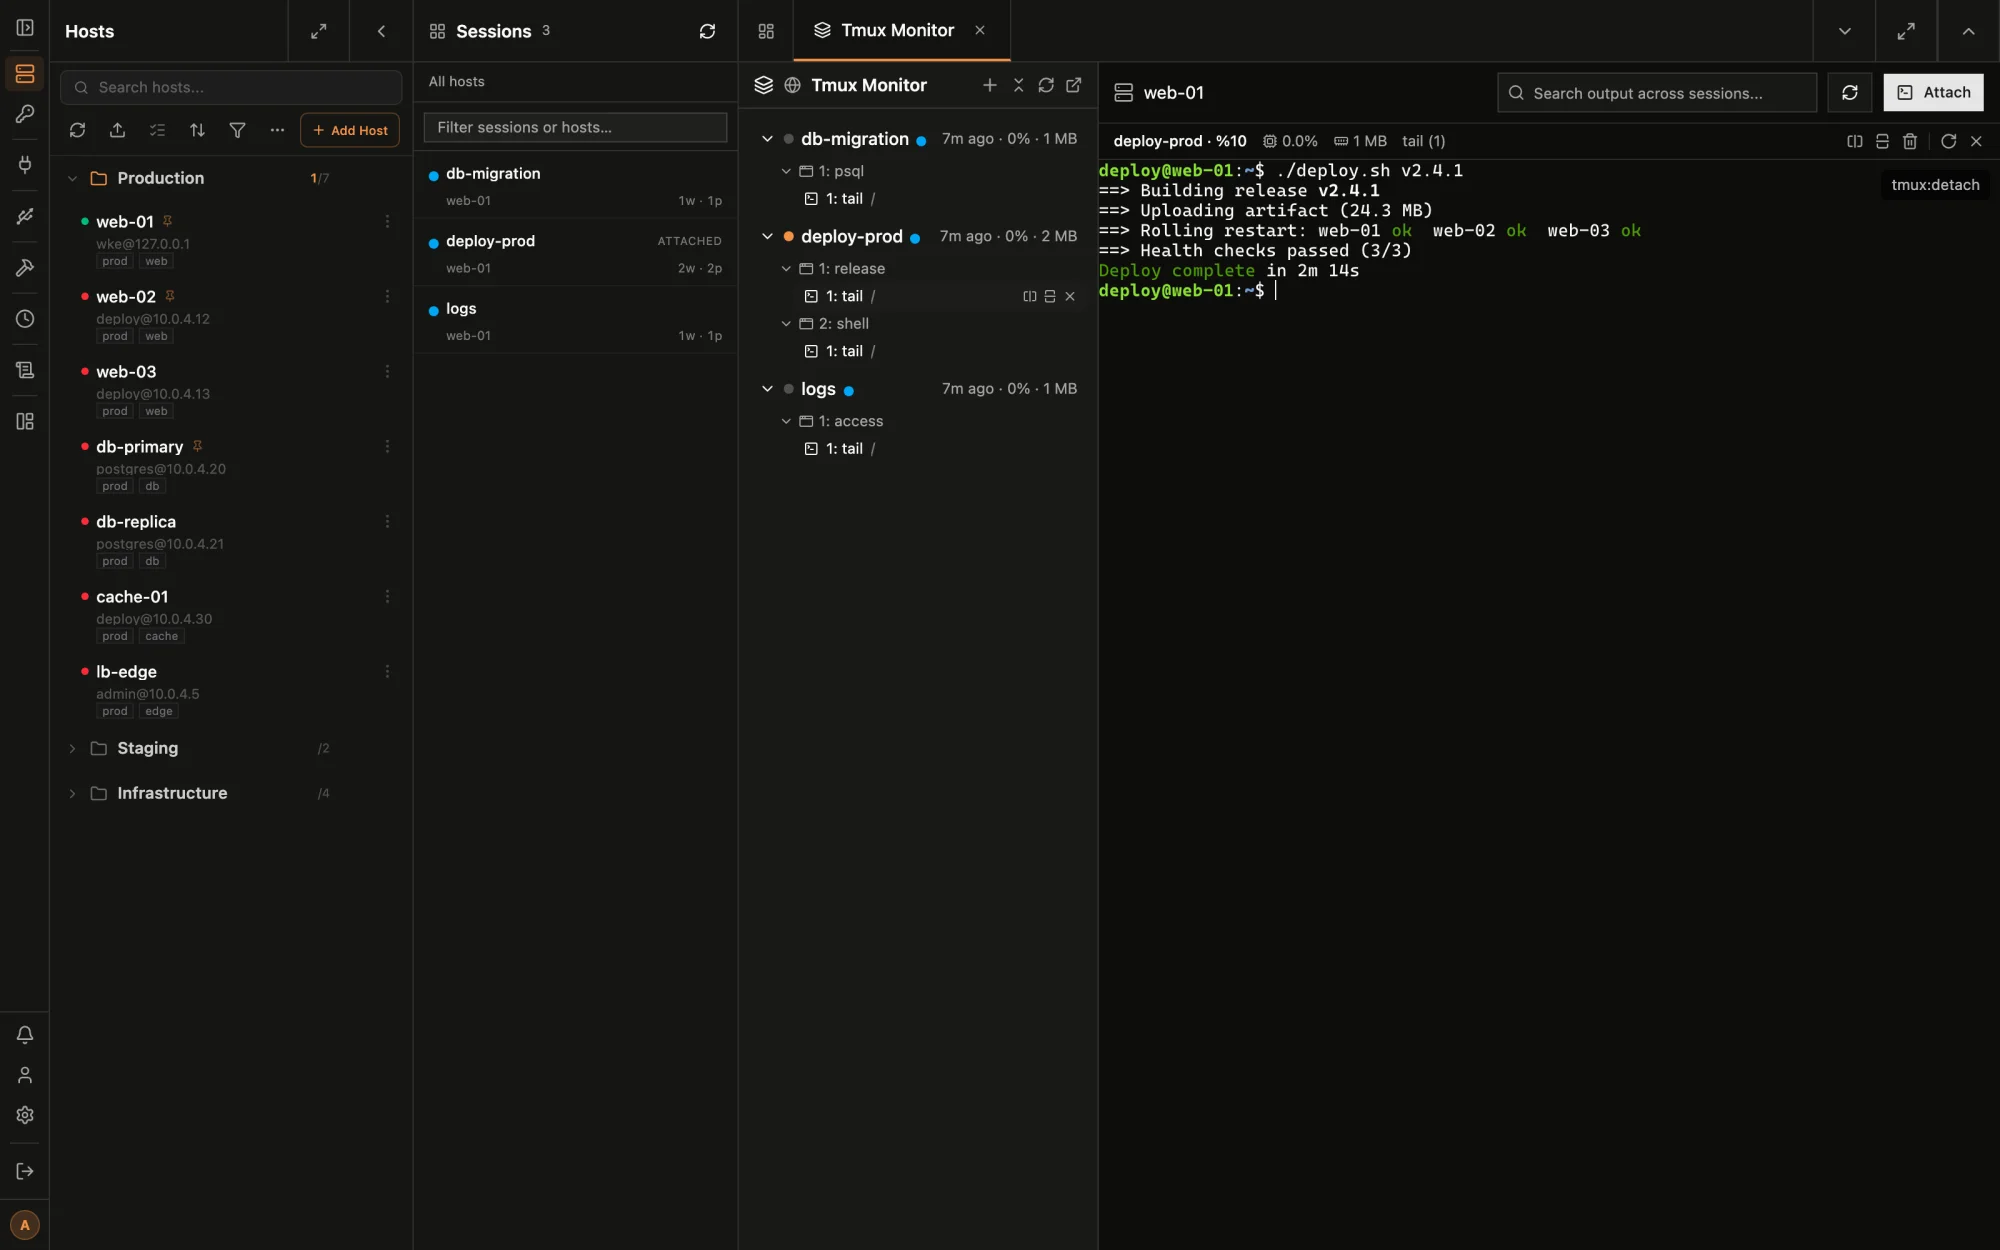
Task: Collapse the 1: access window
Action: click(786, 421)
